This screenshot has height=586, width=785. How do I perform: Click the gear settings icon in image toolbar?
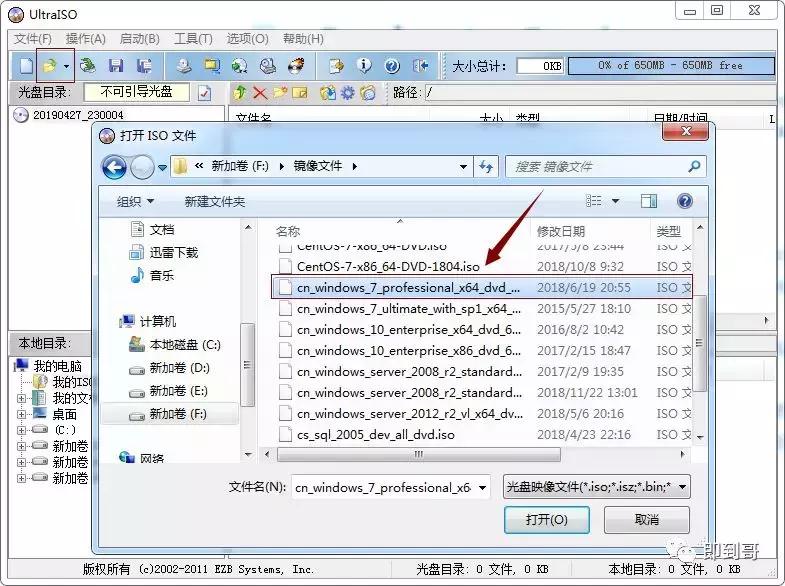point(347,93)
